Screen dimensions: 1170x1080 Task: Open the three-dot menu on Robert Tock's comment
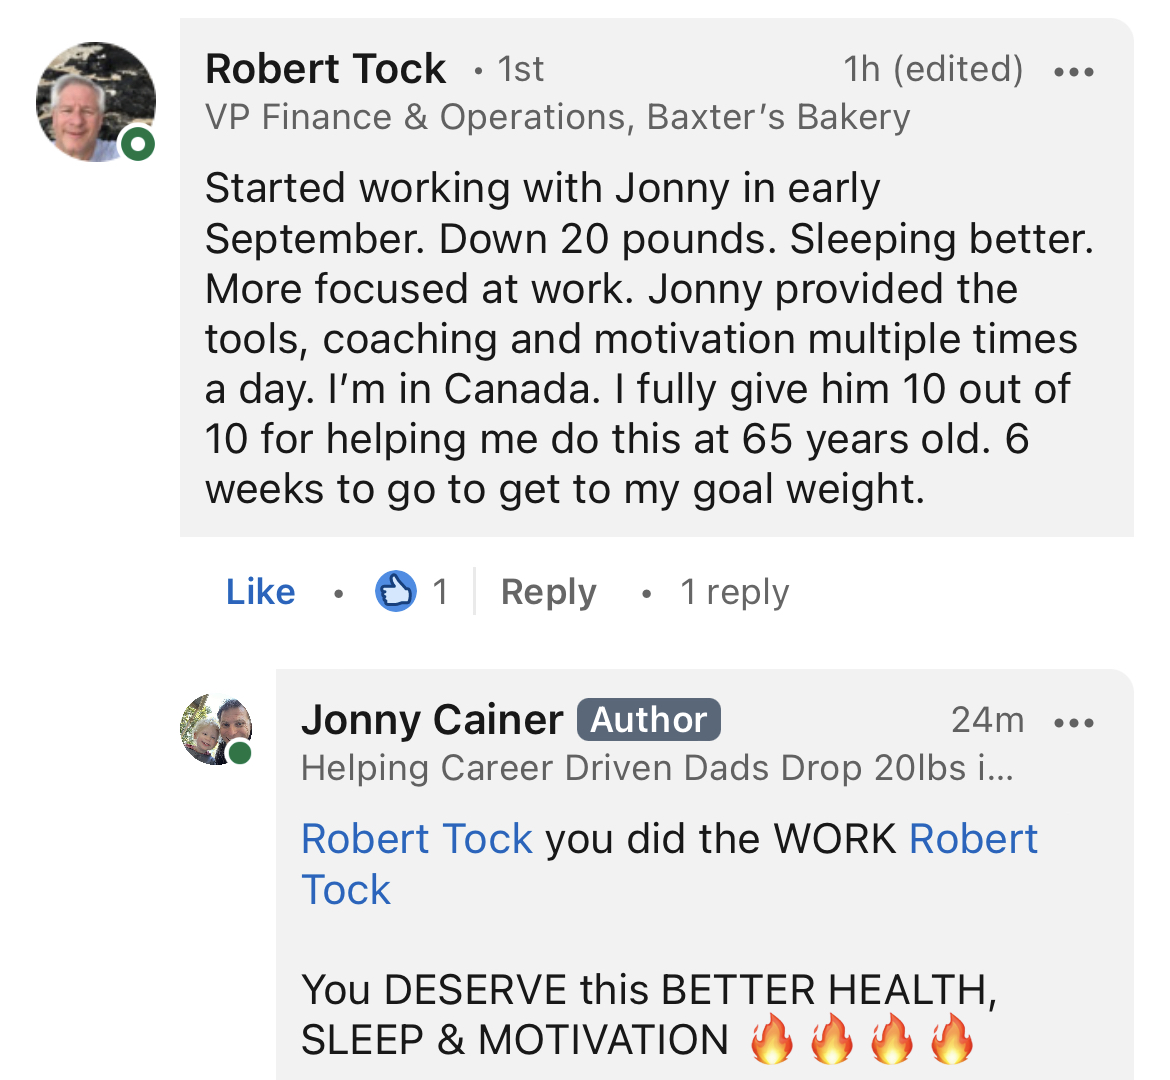coord(1074,72)
